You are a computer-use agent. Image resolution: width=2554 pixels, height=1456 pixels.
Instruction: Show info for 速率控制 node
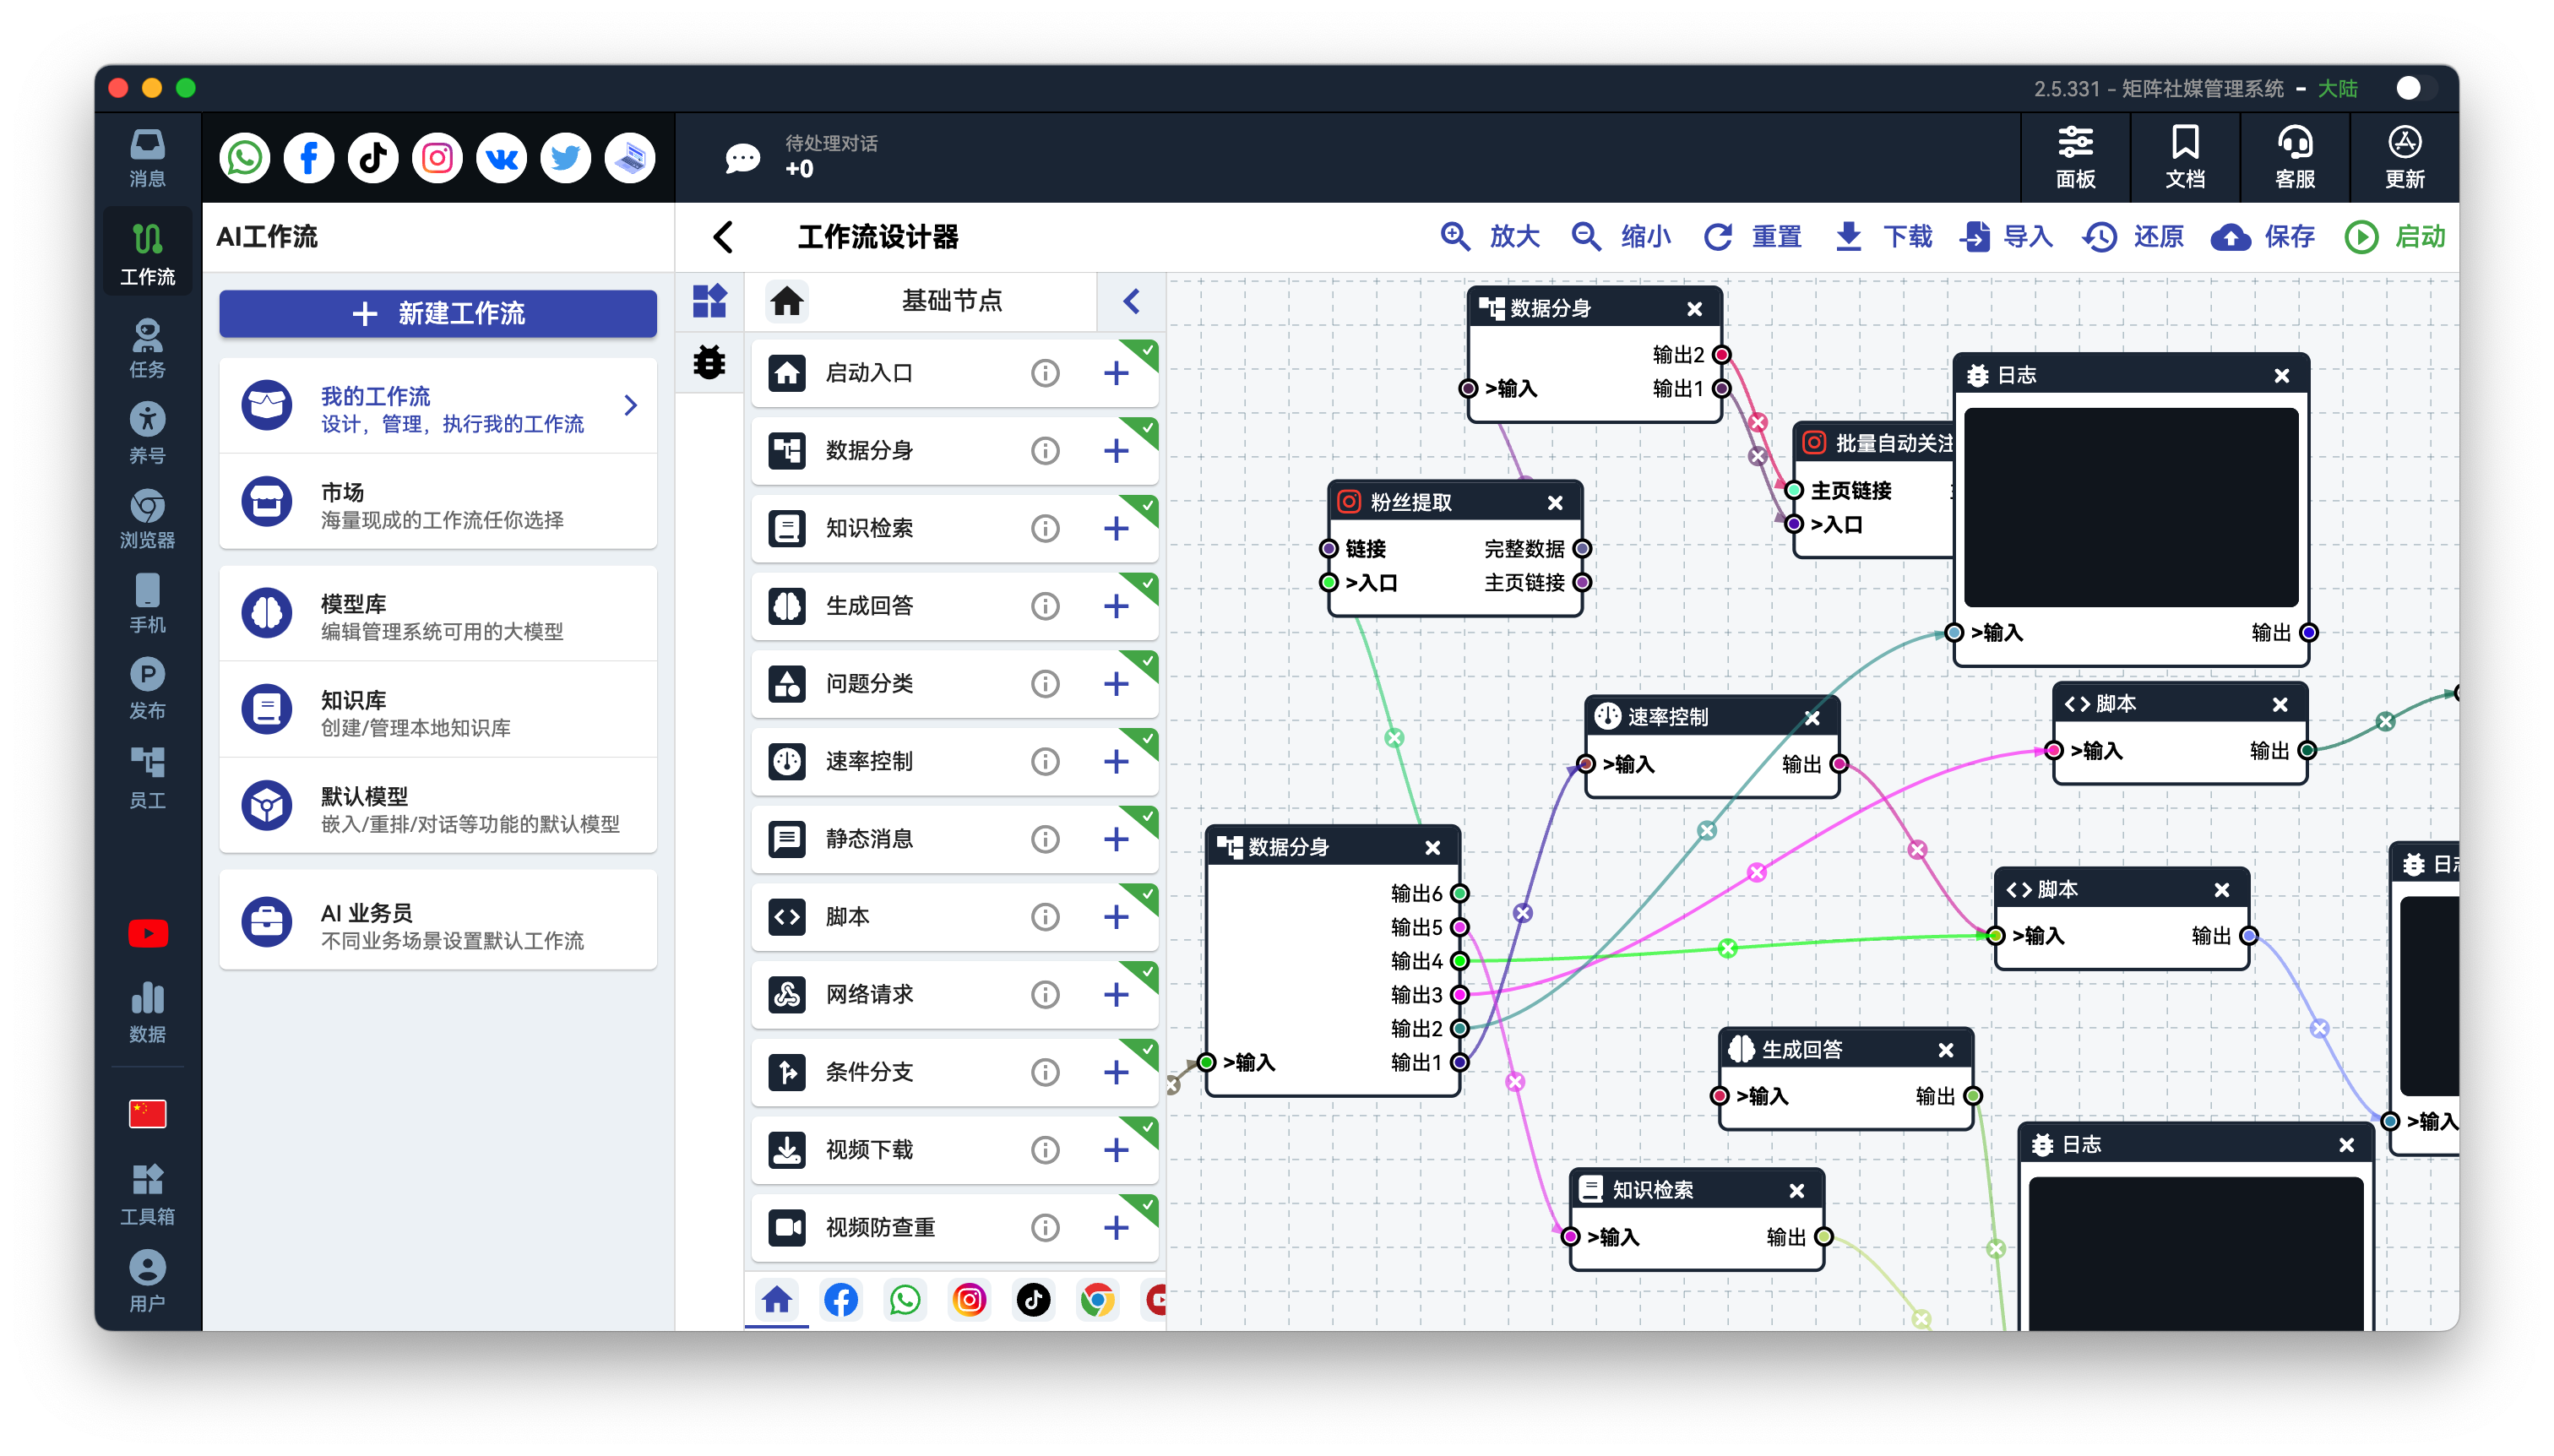point(1045,762)
